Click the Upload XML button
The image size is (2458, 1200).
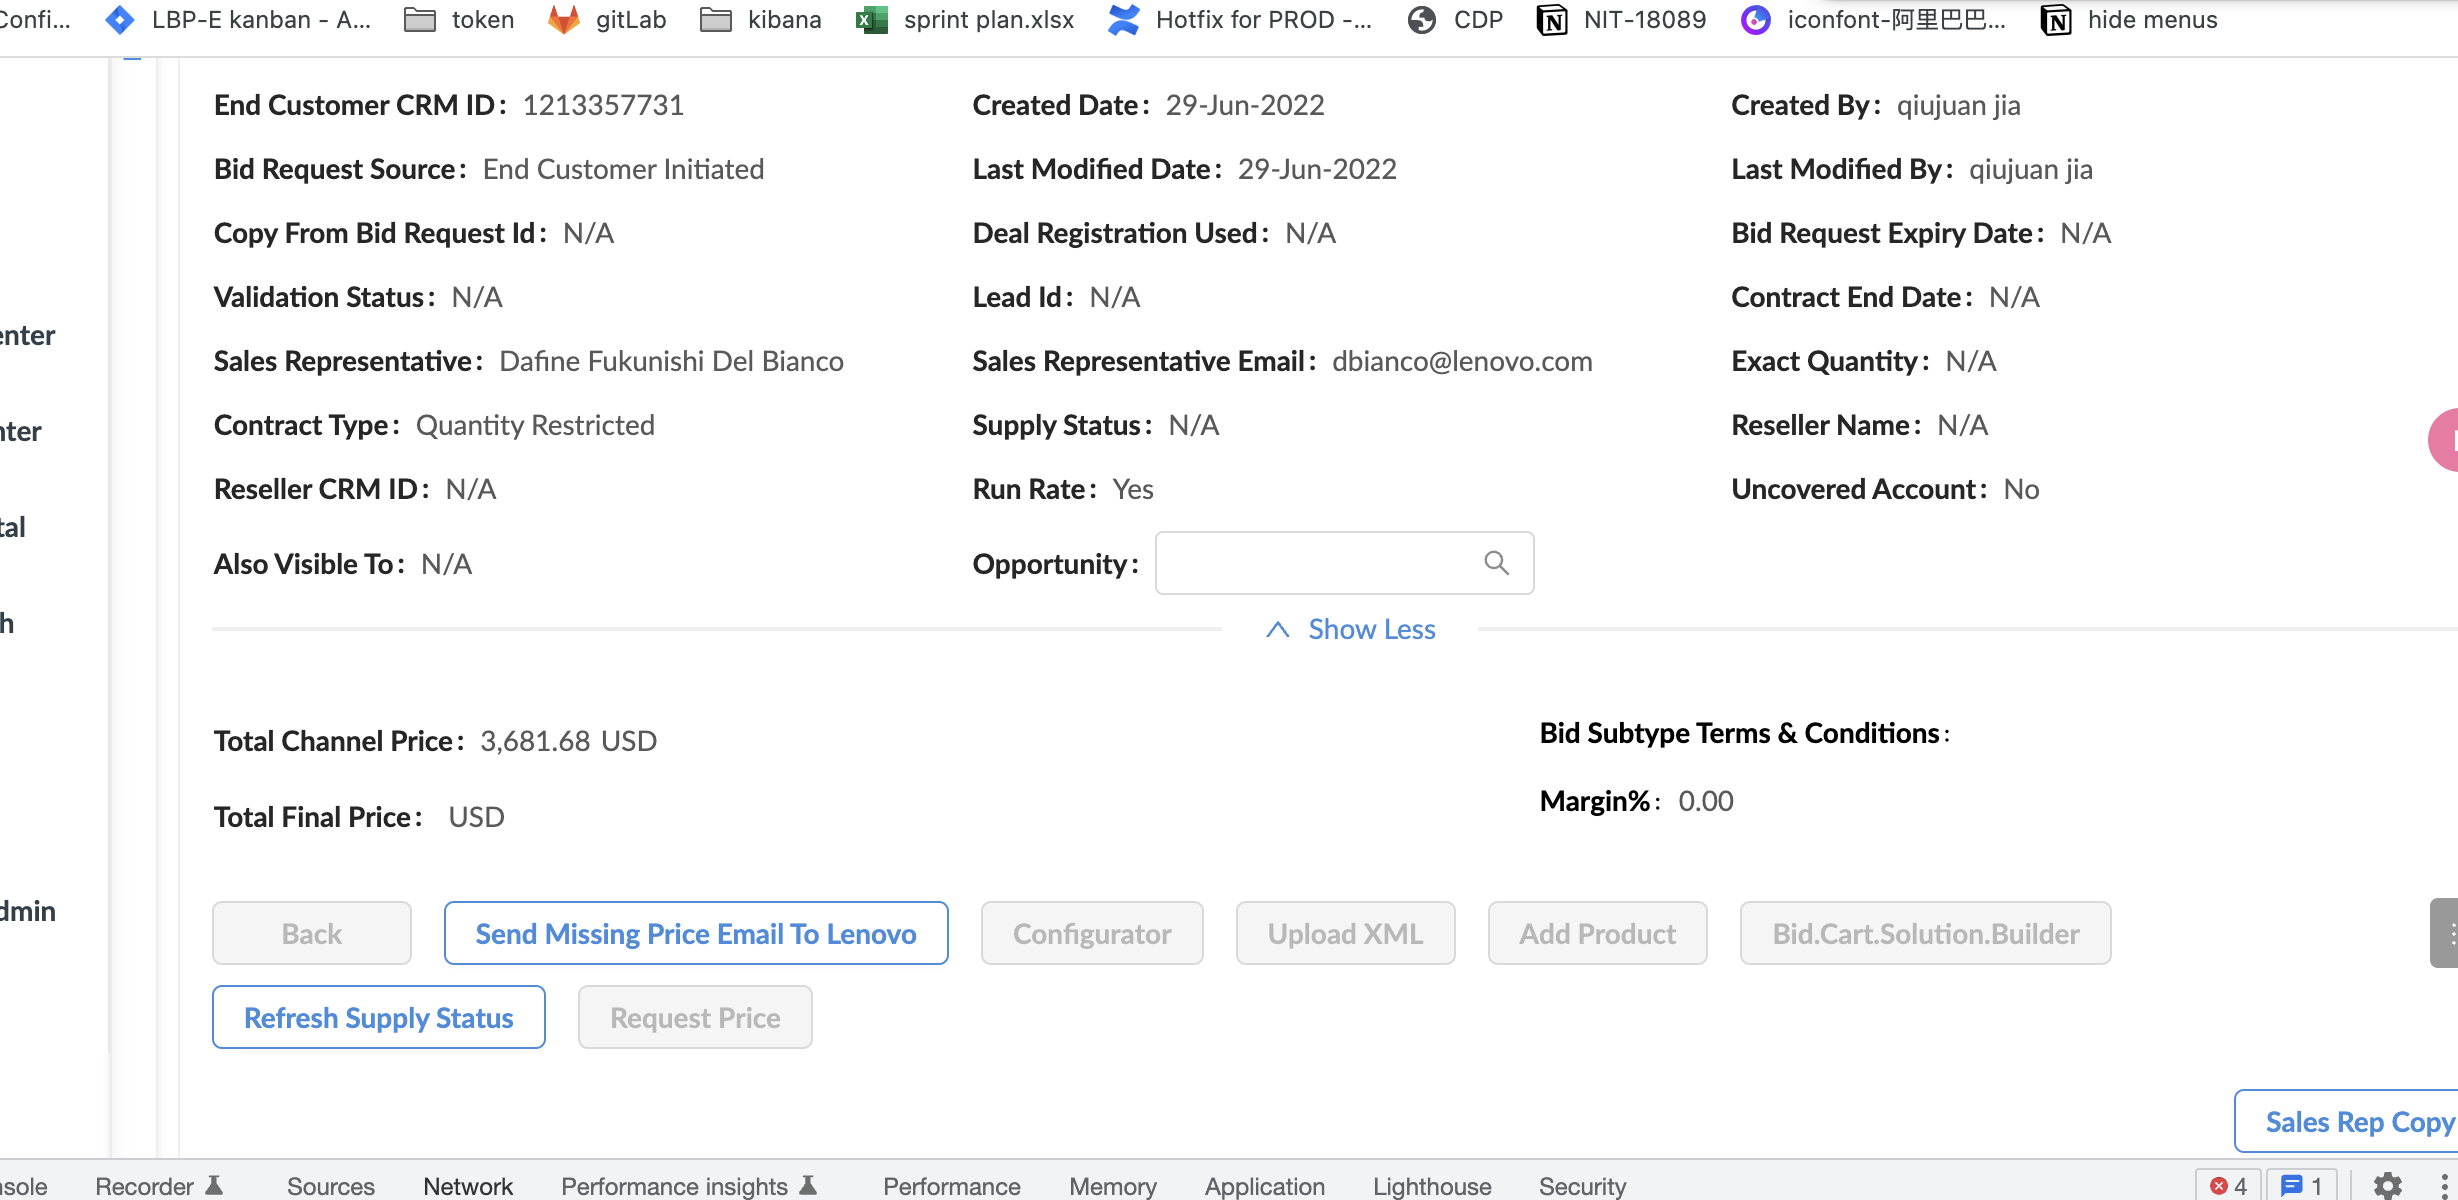[x=1346, y=933]
